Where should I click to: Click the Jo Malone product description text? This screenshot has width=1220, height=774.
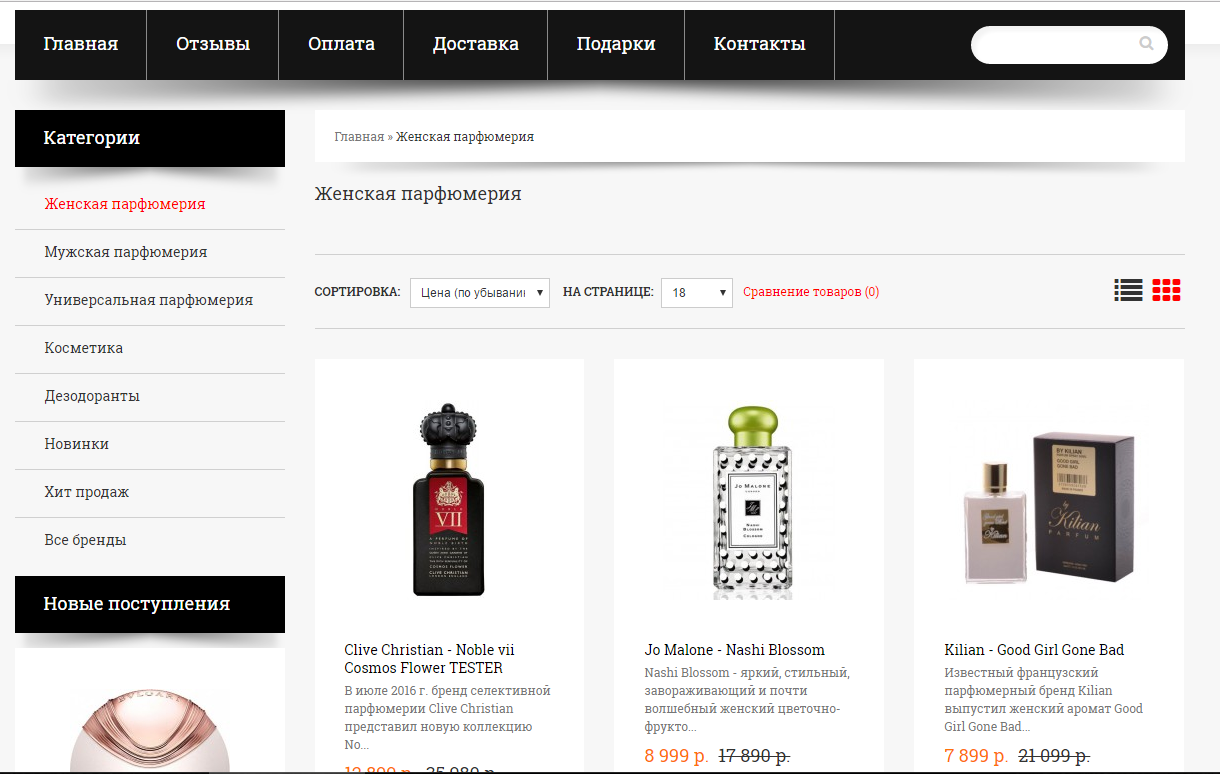(x=747, y=700)
